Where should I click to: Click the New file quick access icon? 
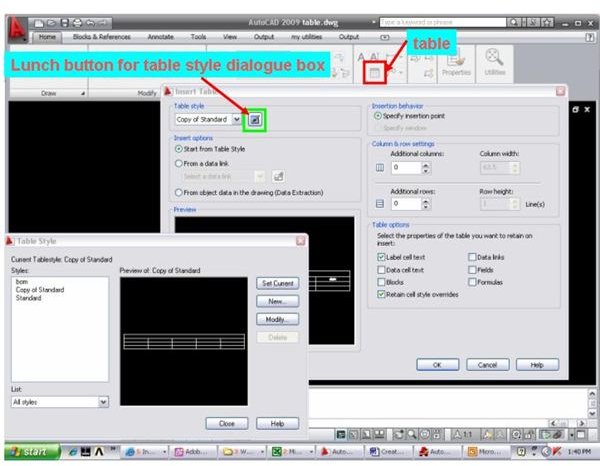coord(39,23)
